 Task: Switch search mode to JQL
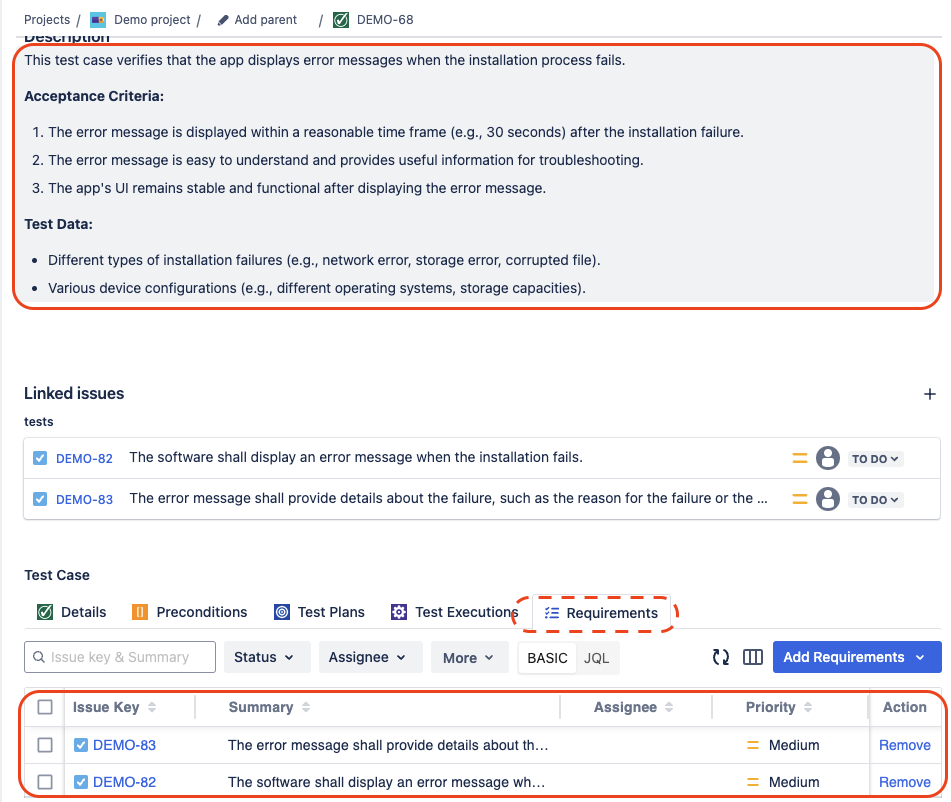click(x=597, y=658)
